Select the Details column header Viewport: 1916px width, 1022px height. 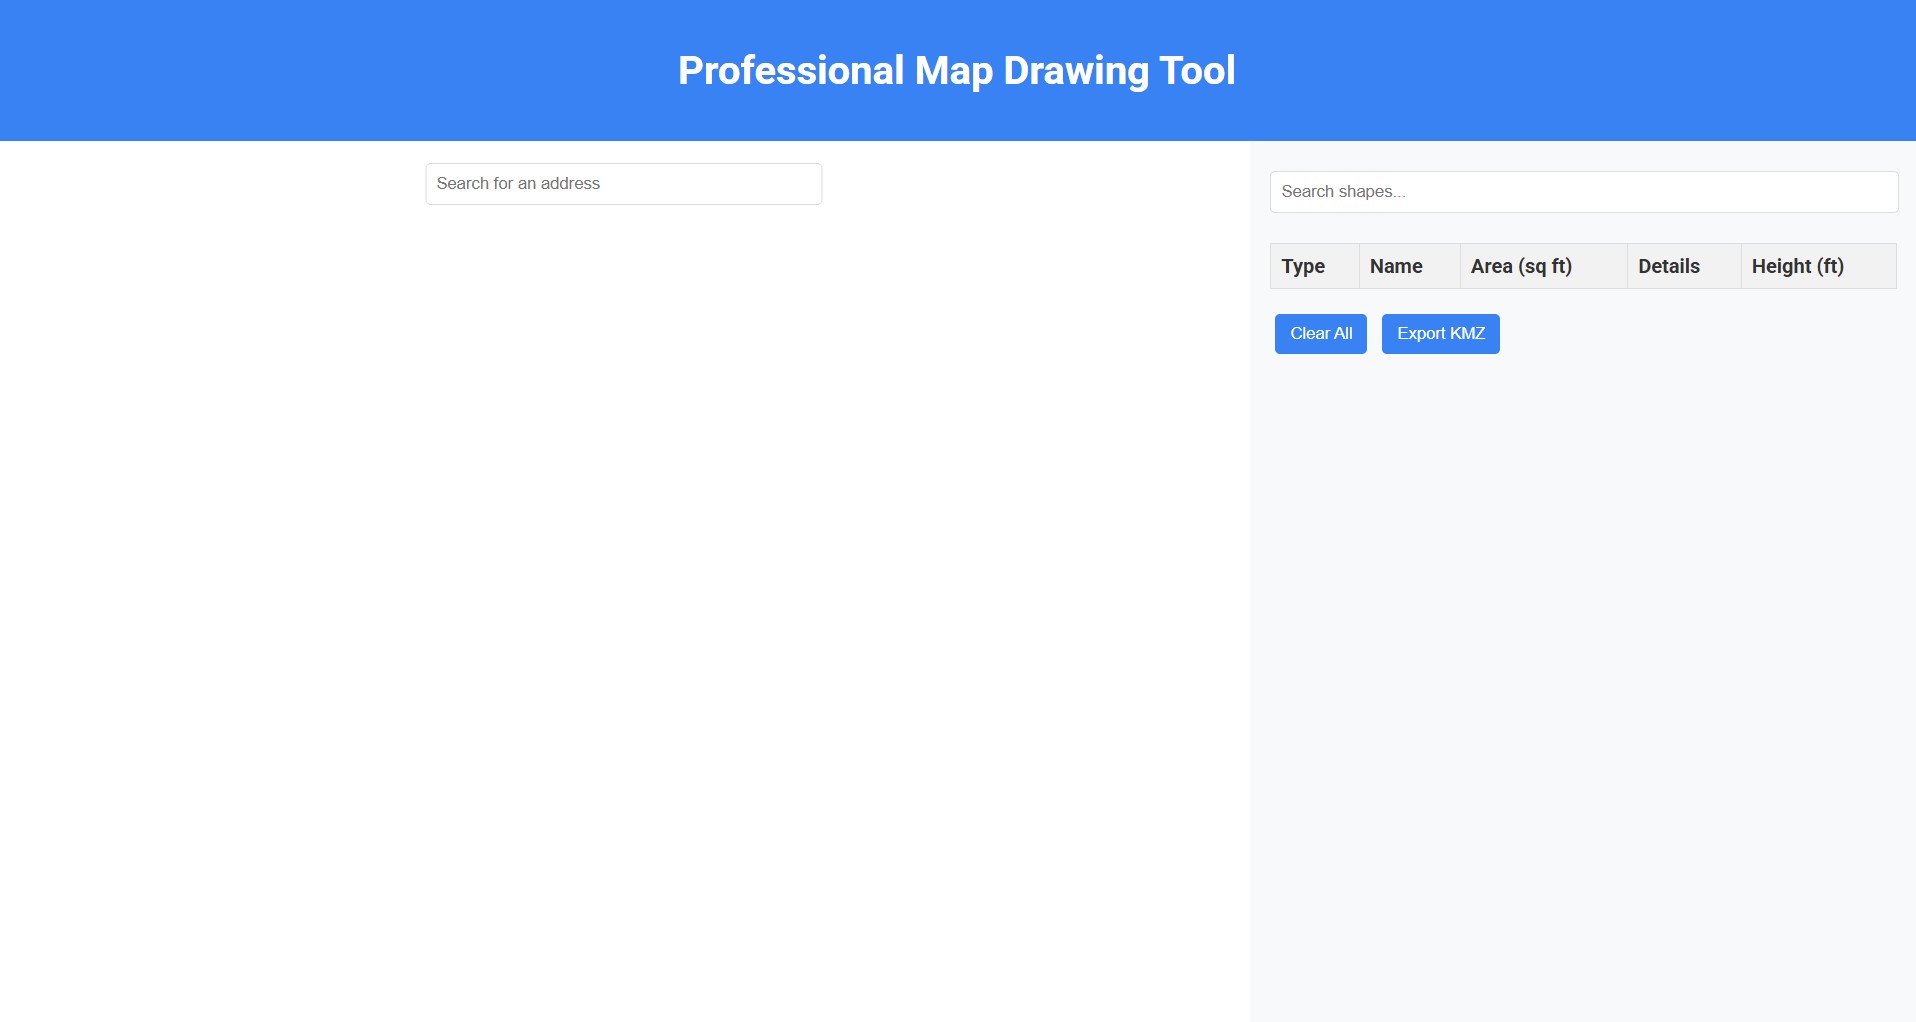[1668, 266]
